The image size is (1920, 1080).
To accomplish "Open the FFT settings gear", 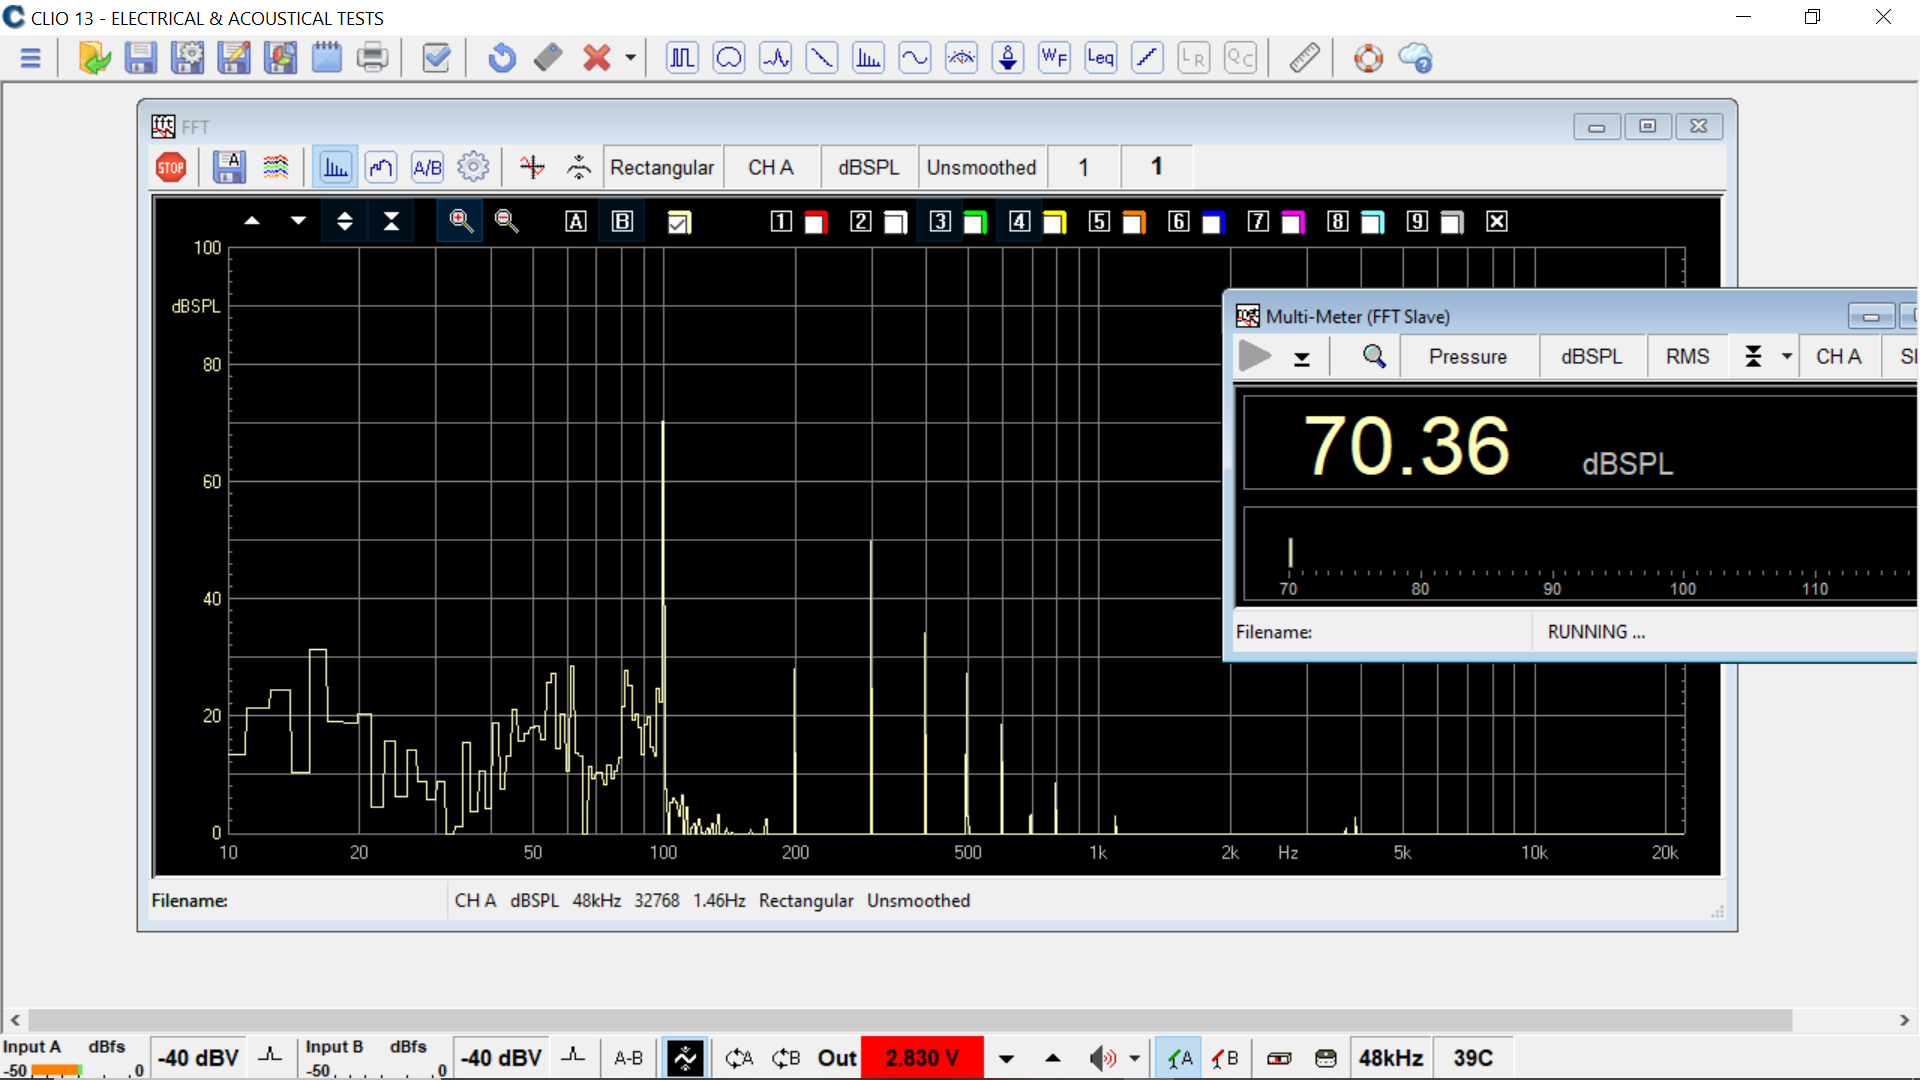I will 473,167.
